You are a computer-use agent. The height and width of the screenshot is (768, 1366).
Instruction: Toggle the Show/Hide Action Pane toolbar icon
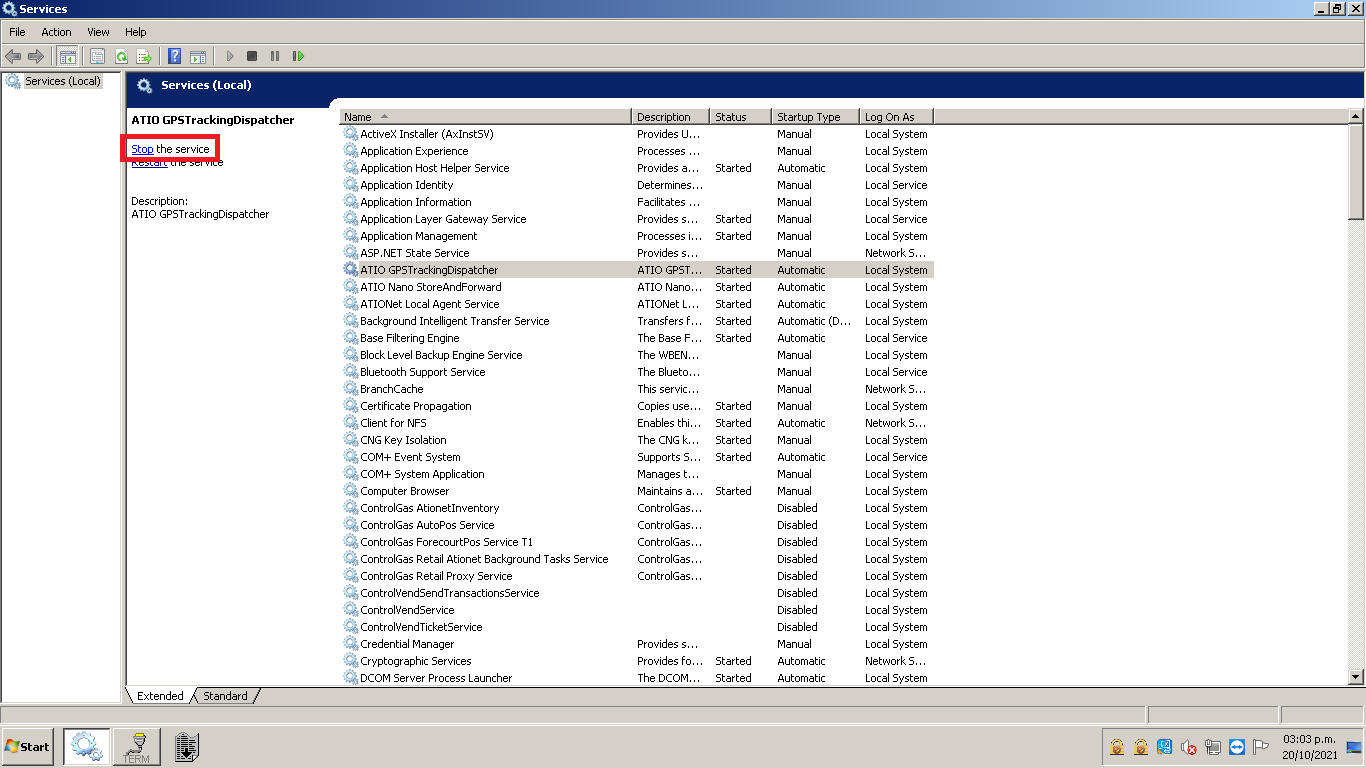coord(198,56)
